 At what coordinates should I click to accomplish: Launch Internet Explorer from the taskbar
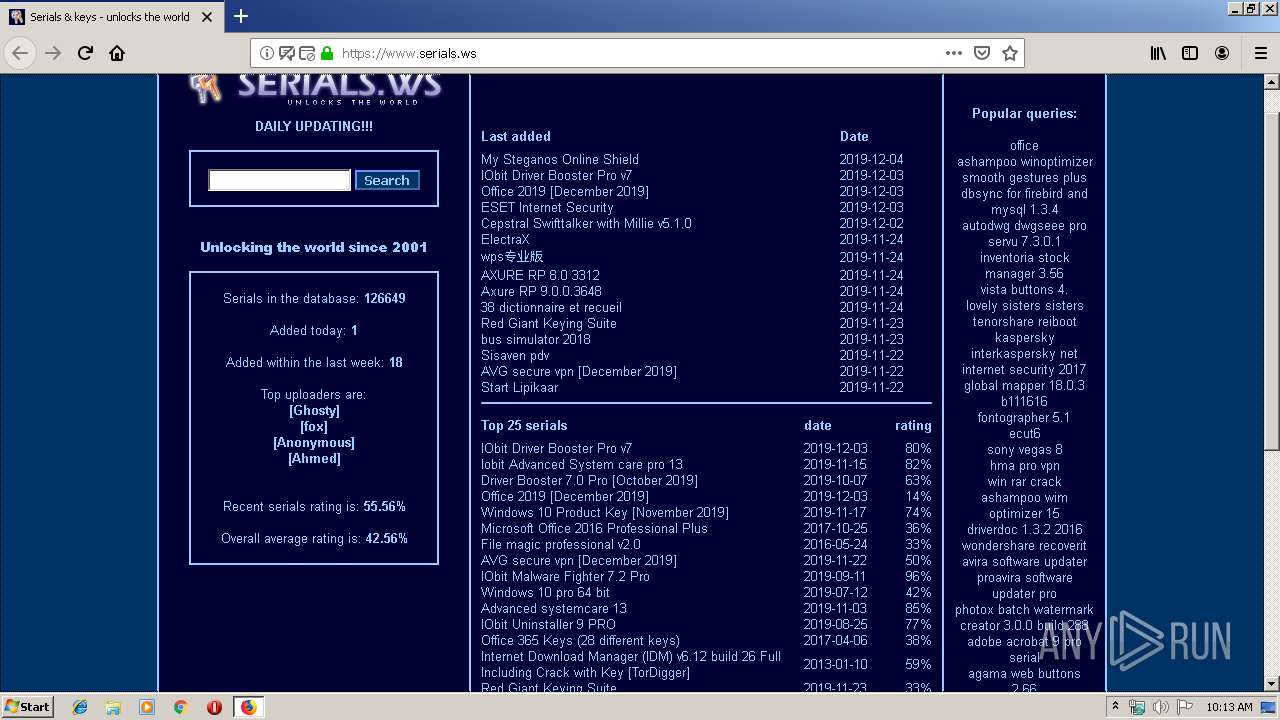coord(80,707)
